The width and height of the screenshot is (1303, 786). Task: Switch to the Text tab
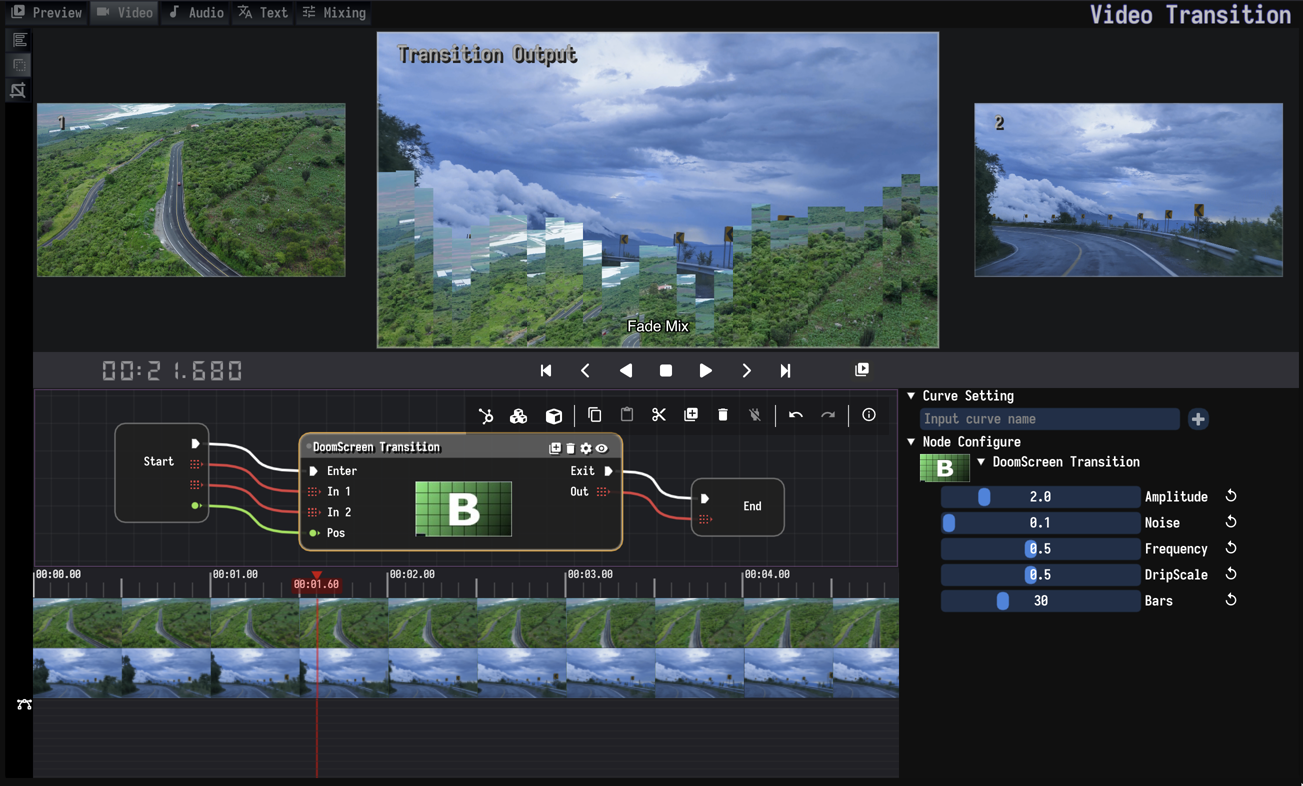coord(263,13)
